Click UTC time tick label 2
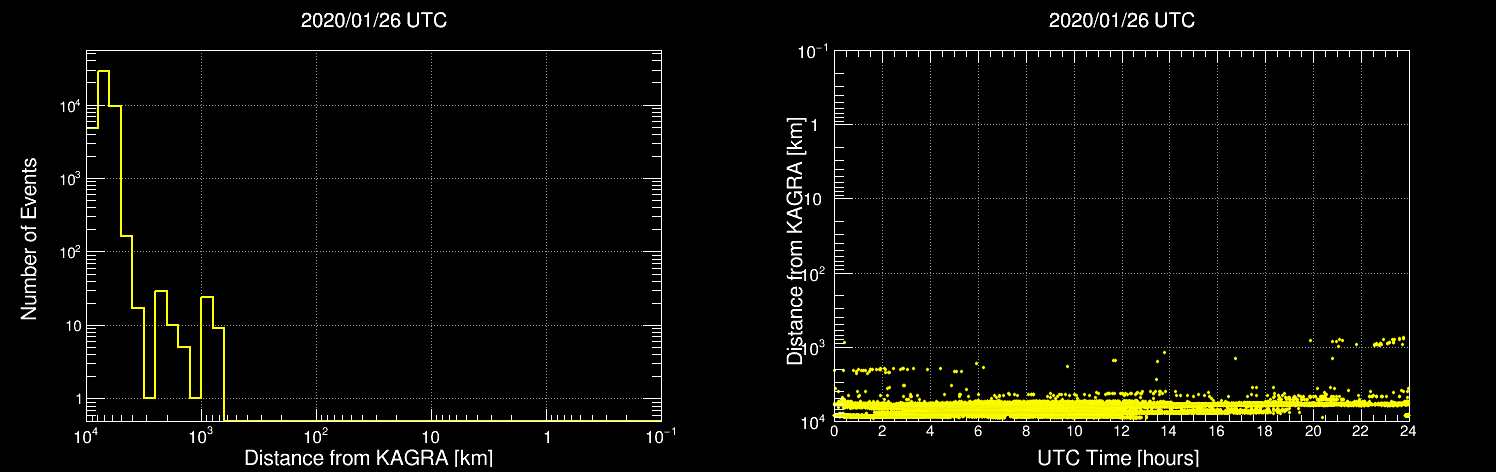Screen dimensions: 1496x472 point(882,431)
